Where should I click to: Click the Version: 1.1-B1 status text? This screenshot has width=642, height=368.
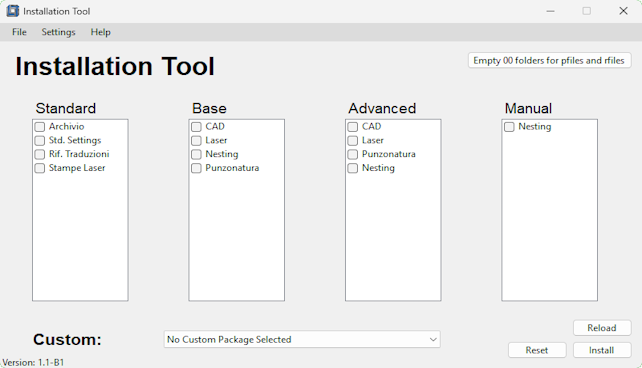click(33, 363)
